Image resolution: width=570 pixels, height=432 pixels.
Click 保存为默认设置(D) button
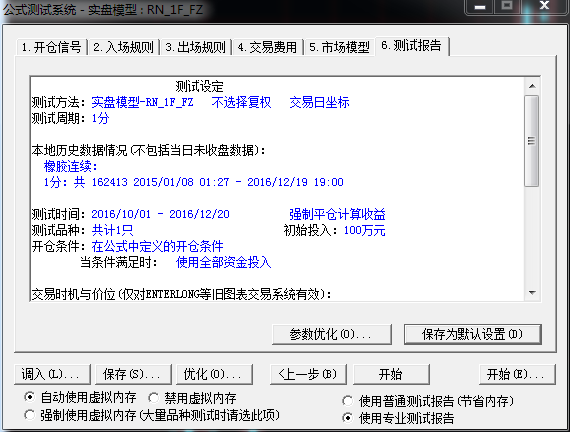pos(472,334)
